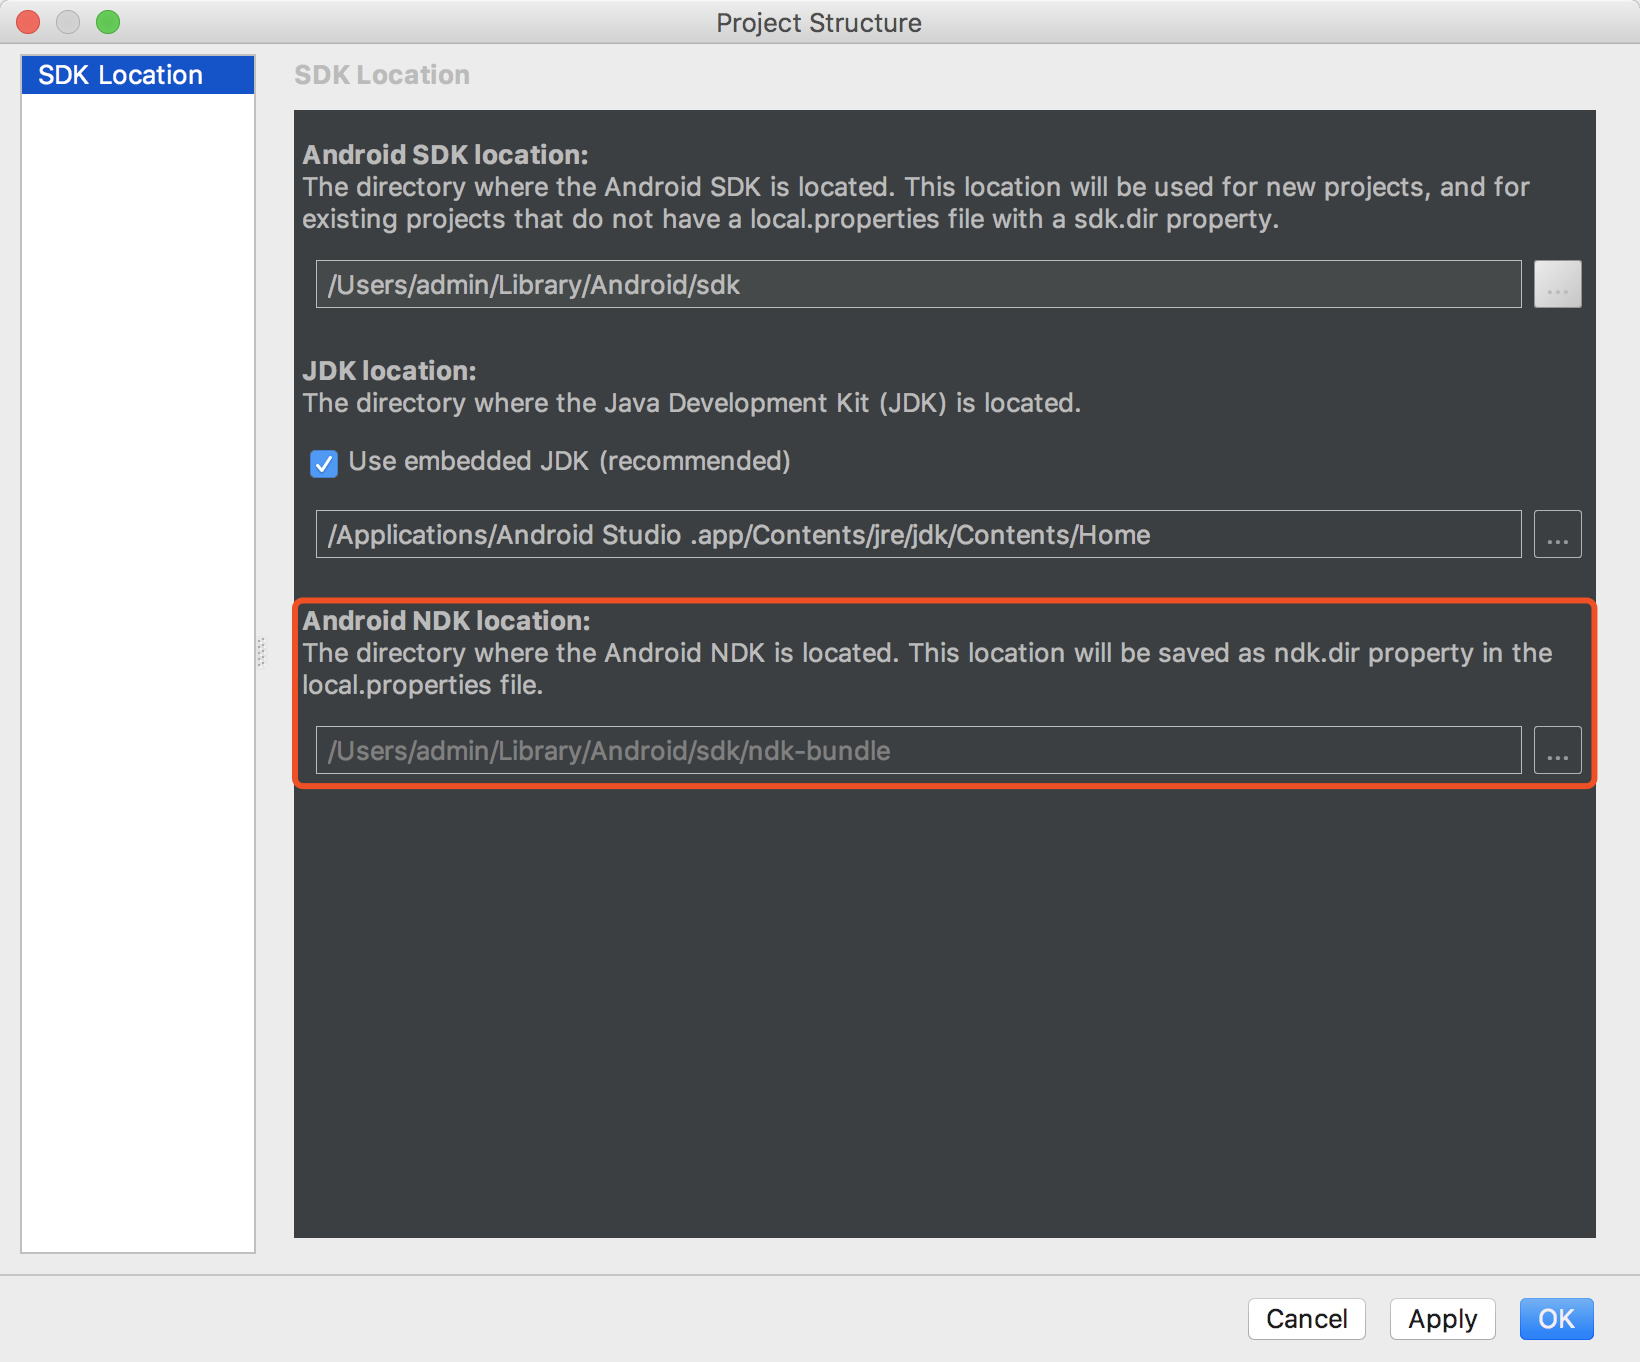Image resolution: width=1640 pixels, height=1362 pixels.
Task: Click the Use embedded JDK (recommended) label
Action: coord(569,461)
